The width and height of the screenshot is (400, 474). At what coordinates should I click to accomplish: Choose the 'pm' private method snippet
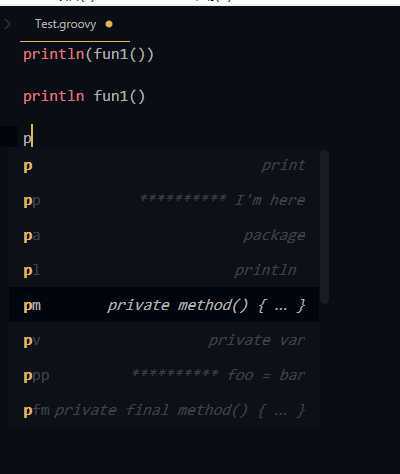pyautogui.click(x=164, y=306)
